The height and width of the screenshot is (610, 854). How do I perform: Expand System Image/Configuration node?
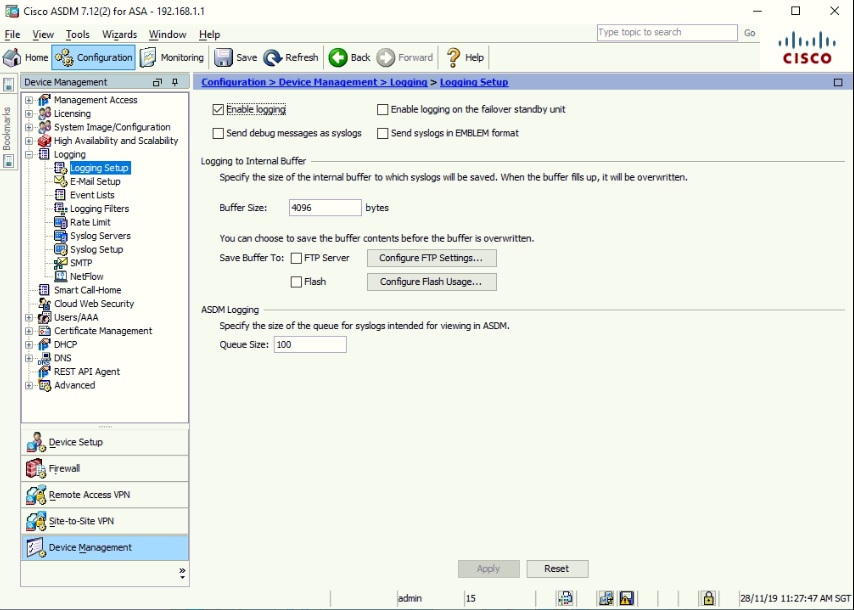point(29,127)
